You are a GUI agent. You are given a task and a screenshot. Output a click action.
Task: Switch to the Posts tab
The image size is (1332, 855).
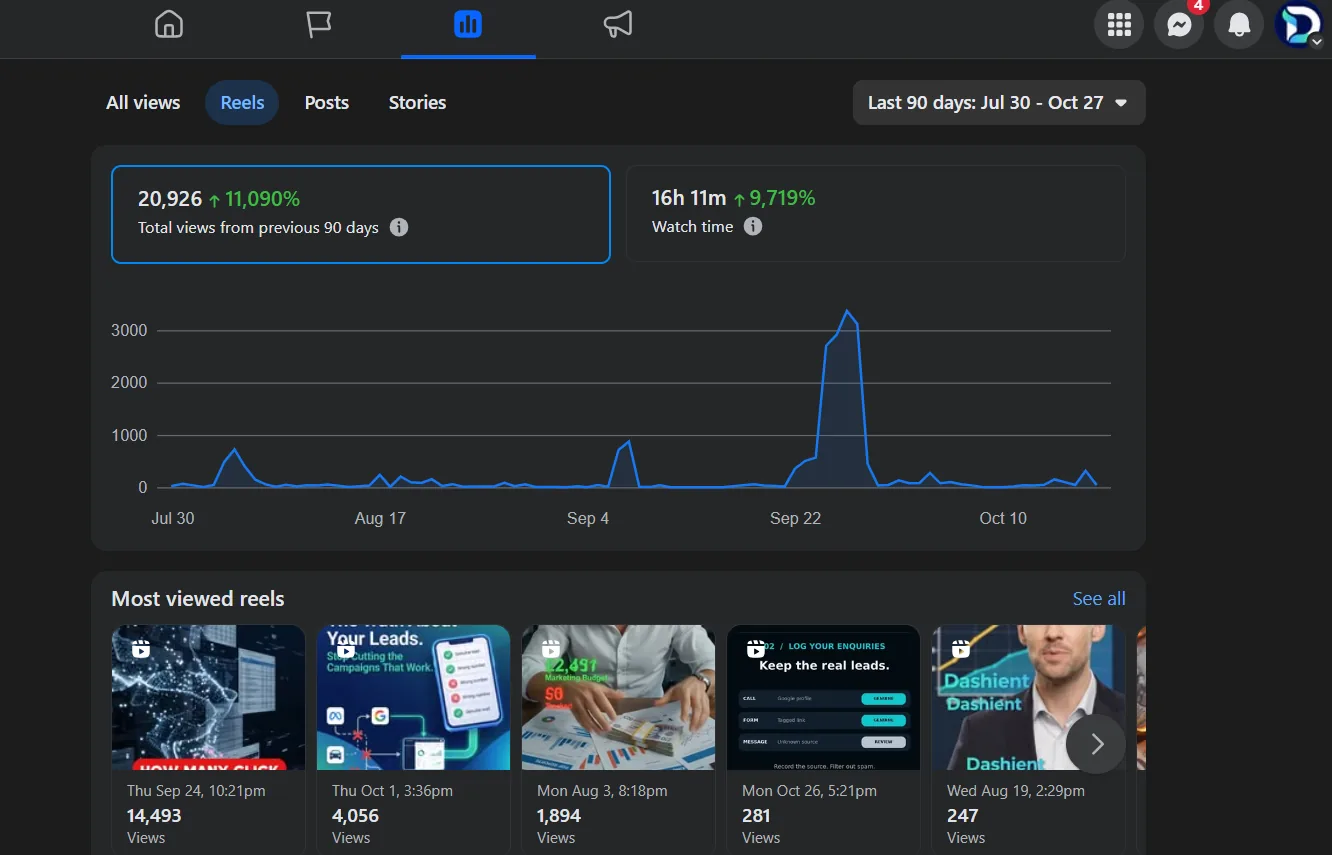pyautogui.click(x=327, y=102)
